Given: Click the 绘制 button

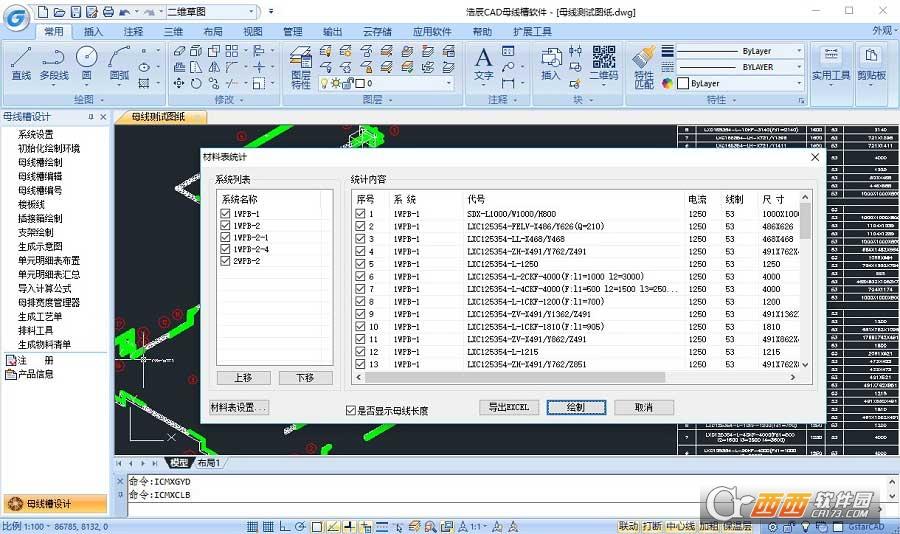Looking at the screenshot, I should click(x=576, y=407).
